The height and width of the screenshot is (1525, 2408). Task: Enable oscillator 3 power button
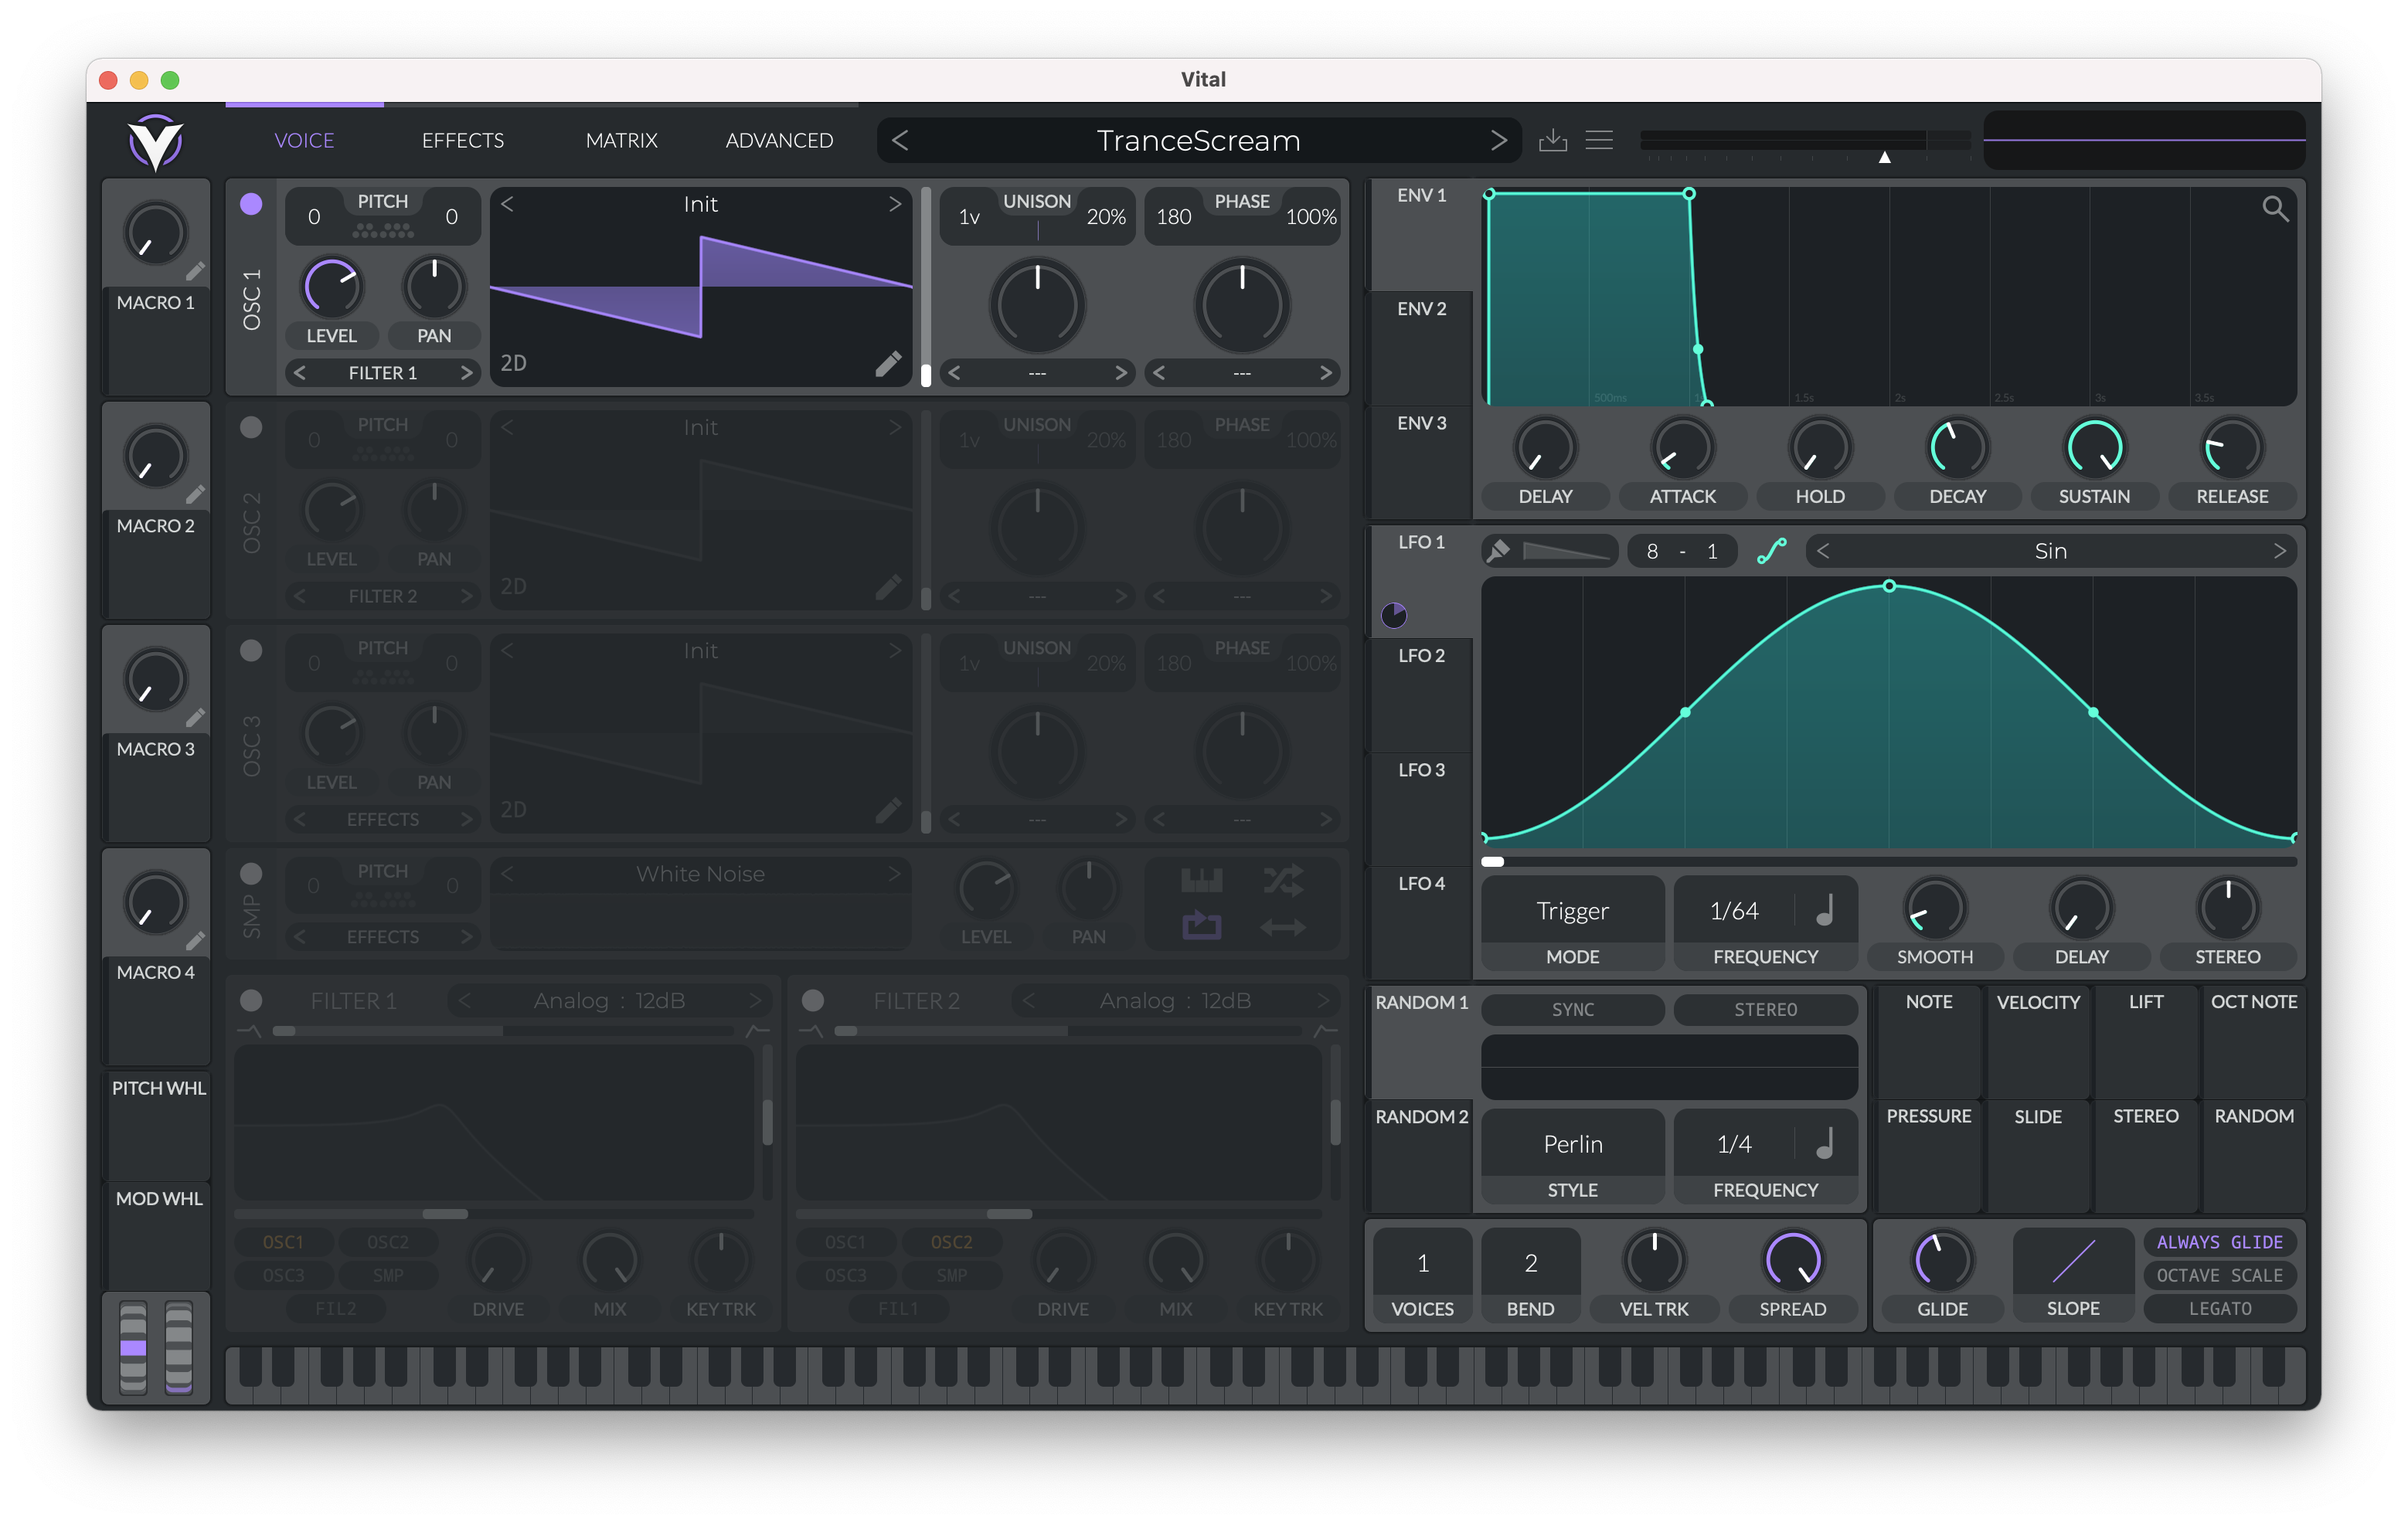click(251, 650)
